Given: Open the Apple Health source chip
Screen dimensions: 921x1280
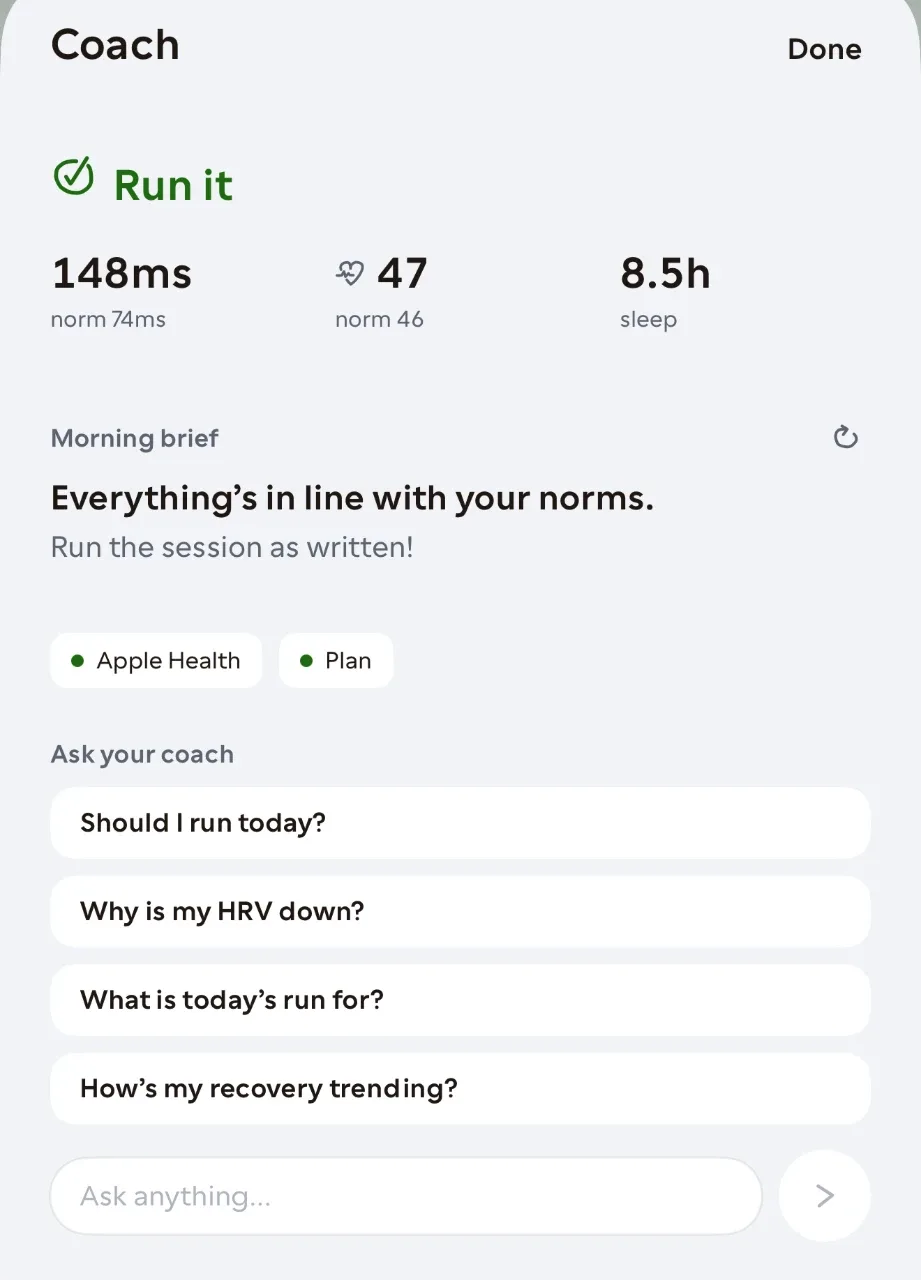Looking at the screenshot, I should click(156, 661).
